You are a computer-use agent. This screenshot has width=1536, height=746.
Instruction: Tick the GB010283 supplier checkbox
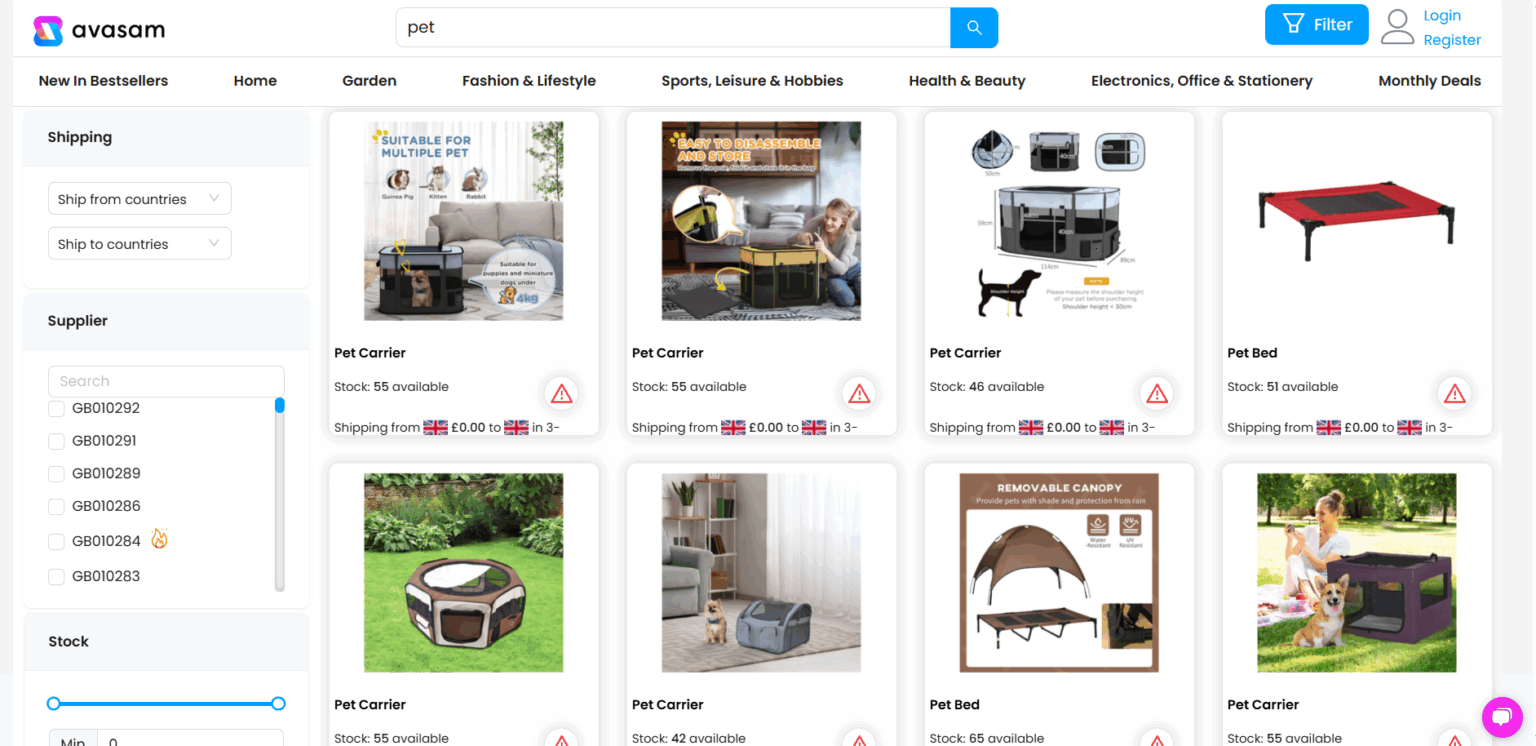57,577
